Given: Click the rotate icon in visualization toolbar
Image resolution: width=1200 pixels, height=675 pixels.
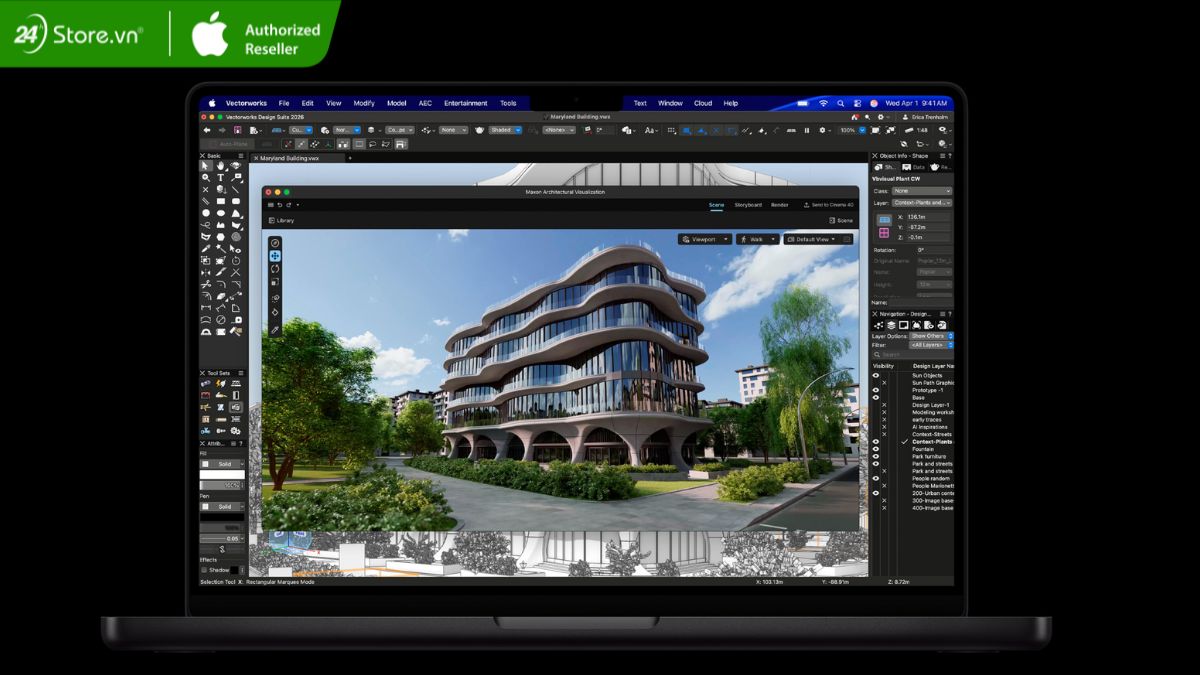Looking at the screenshot, I should coord(275,269).
